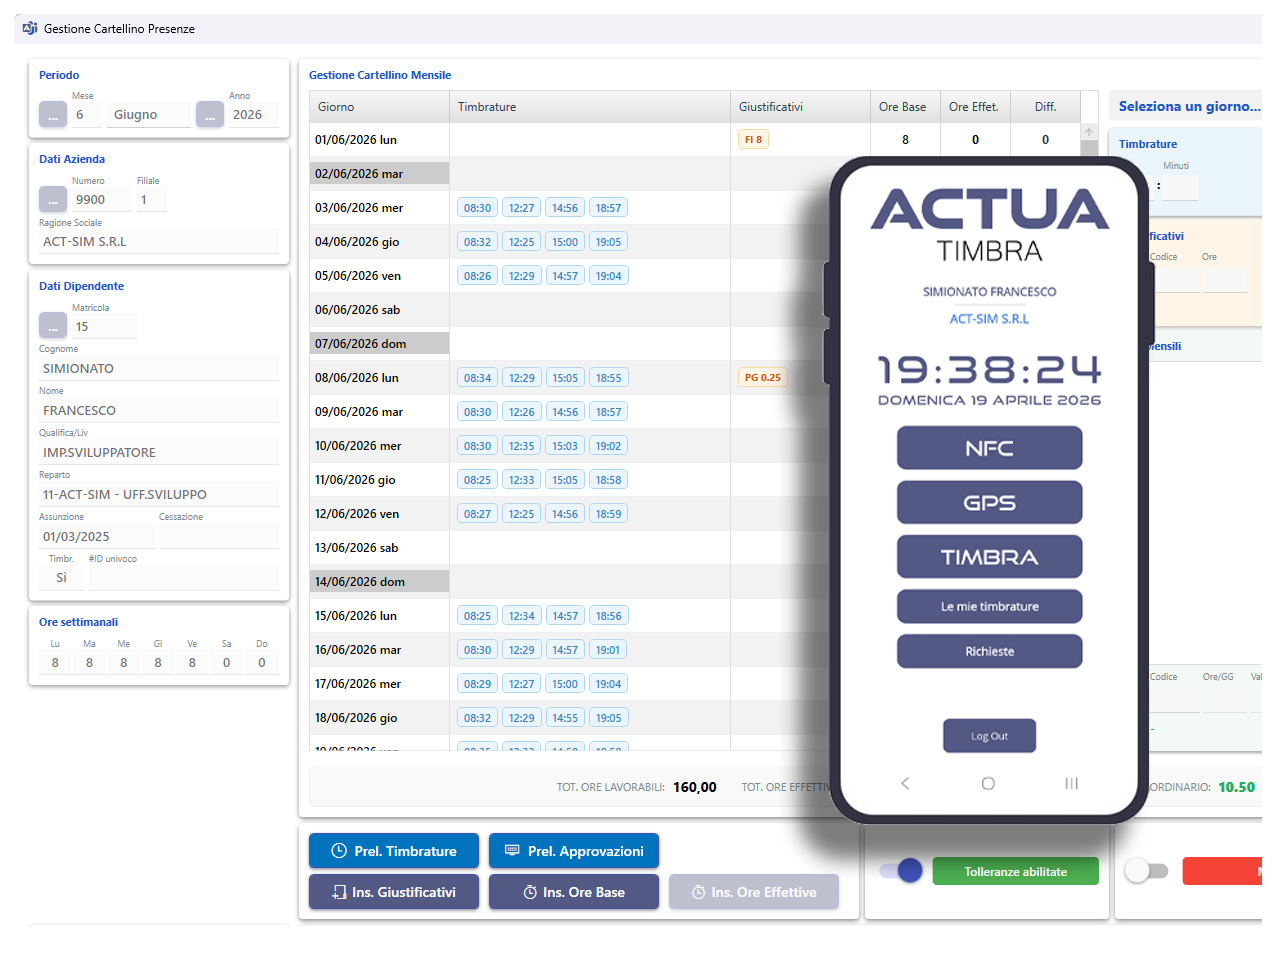Tap the phone recent apps icon

[x=1071, y=783]
